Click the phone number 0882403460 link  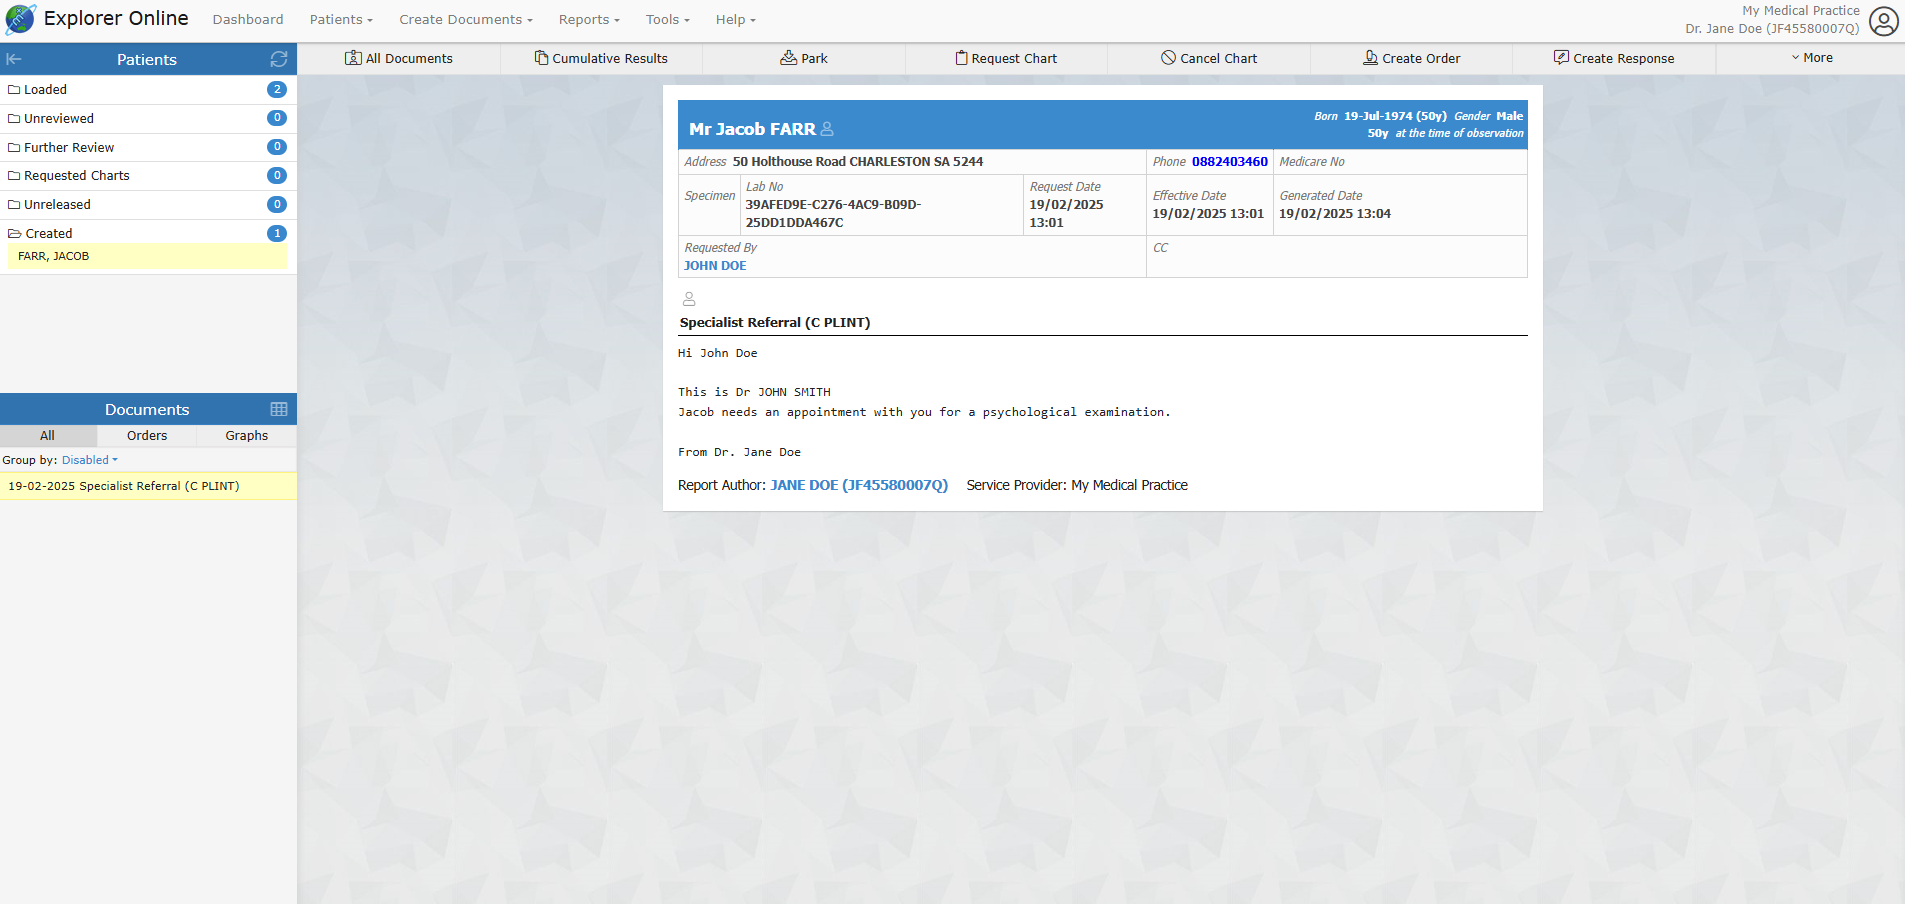(x=1229, y=161)
